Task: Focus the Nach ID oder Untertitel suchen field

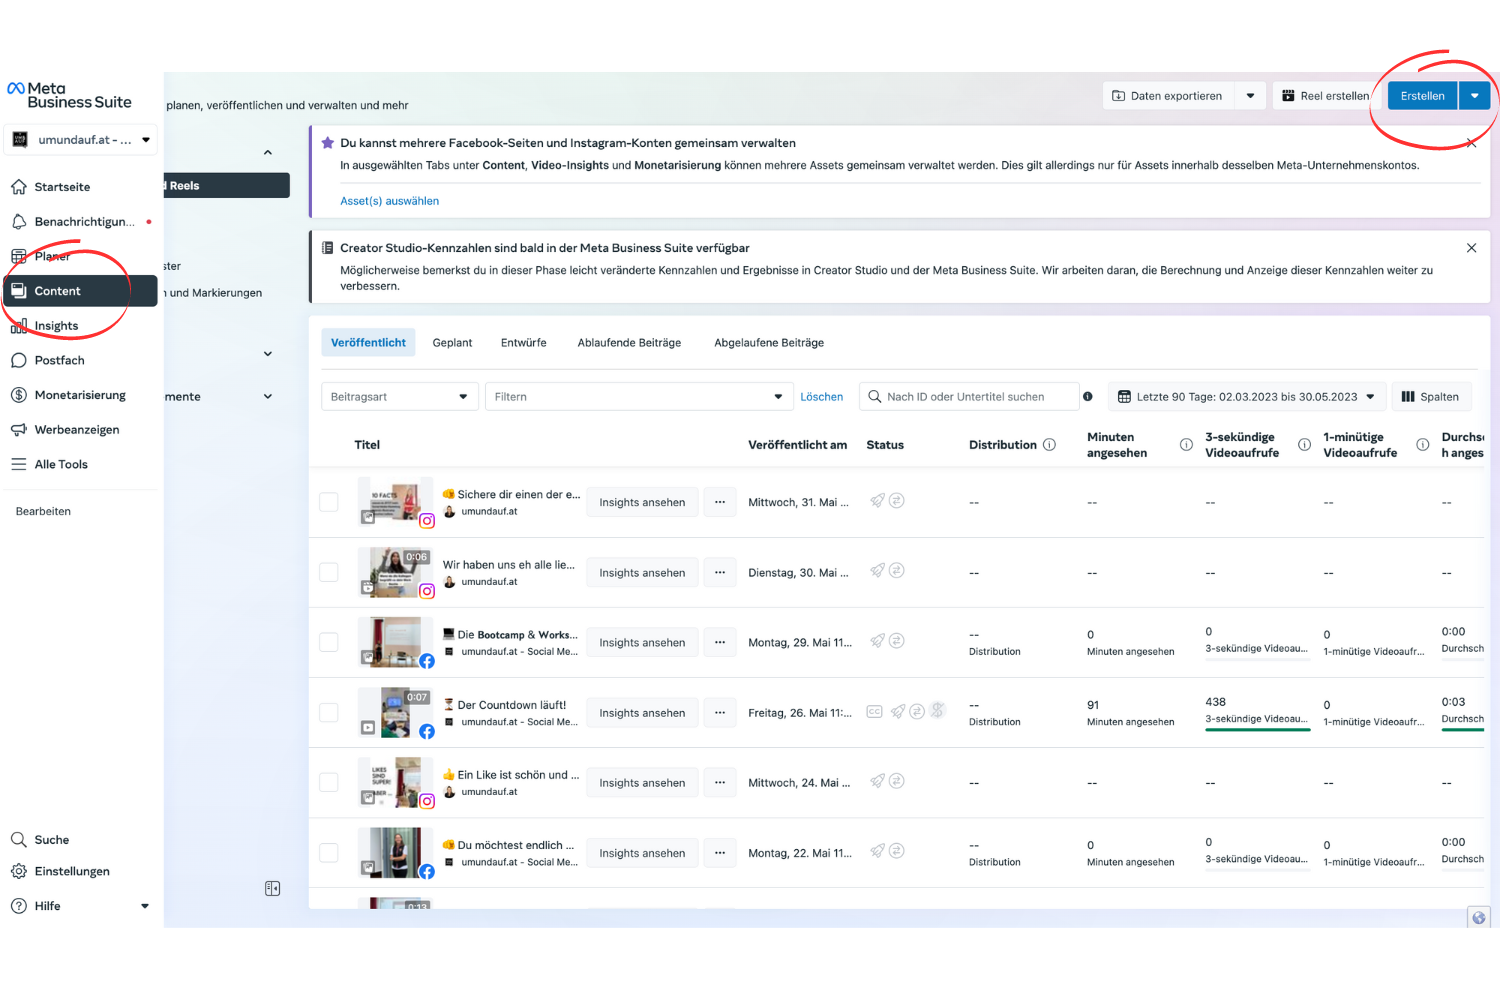Action: 969,397
